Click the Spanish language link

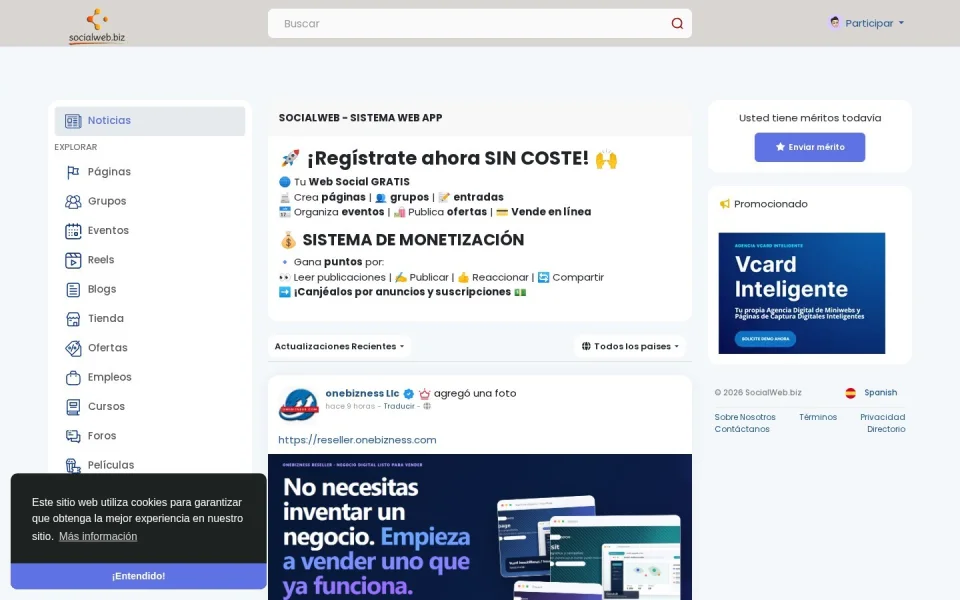(880, 393)
